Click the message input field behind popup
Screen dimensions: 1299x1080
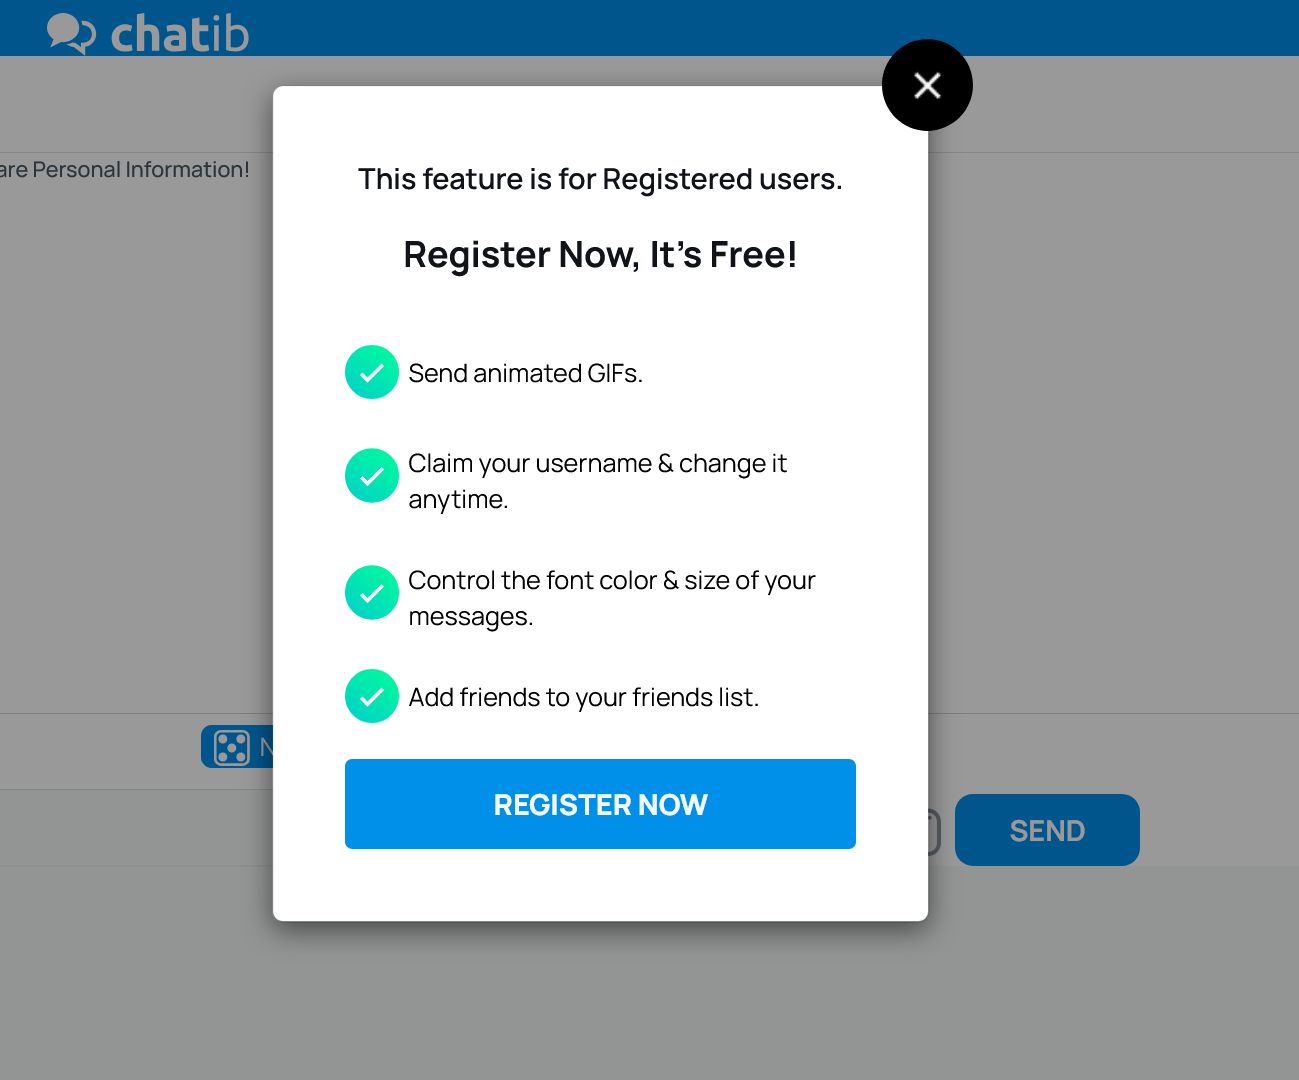point(136,828)
